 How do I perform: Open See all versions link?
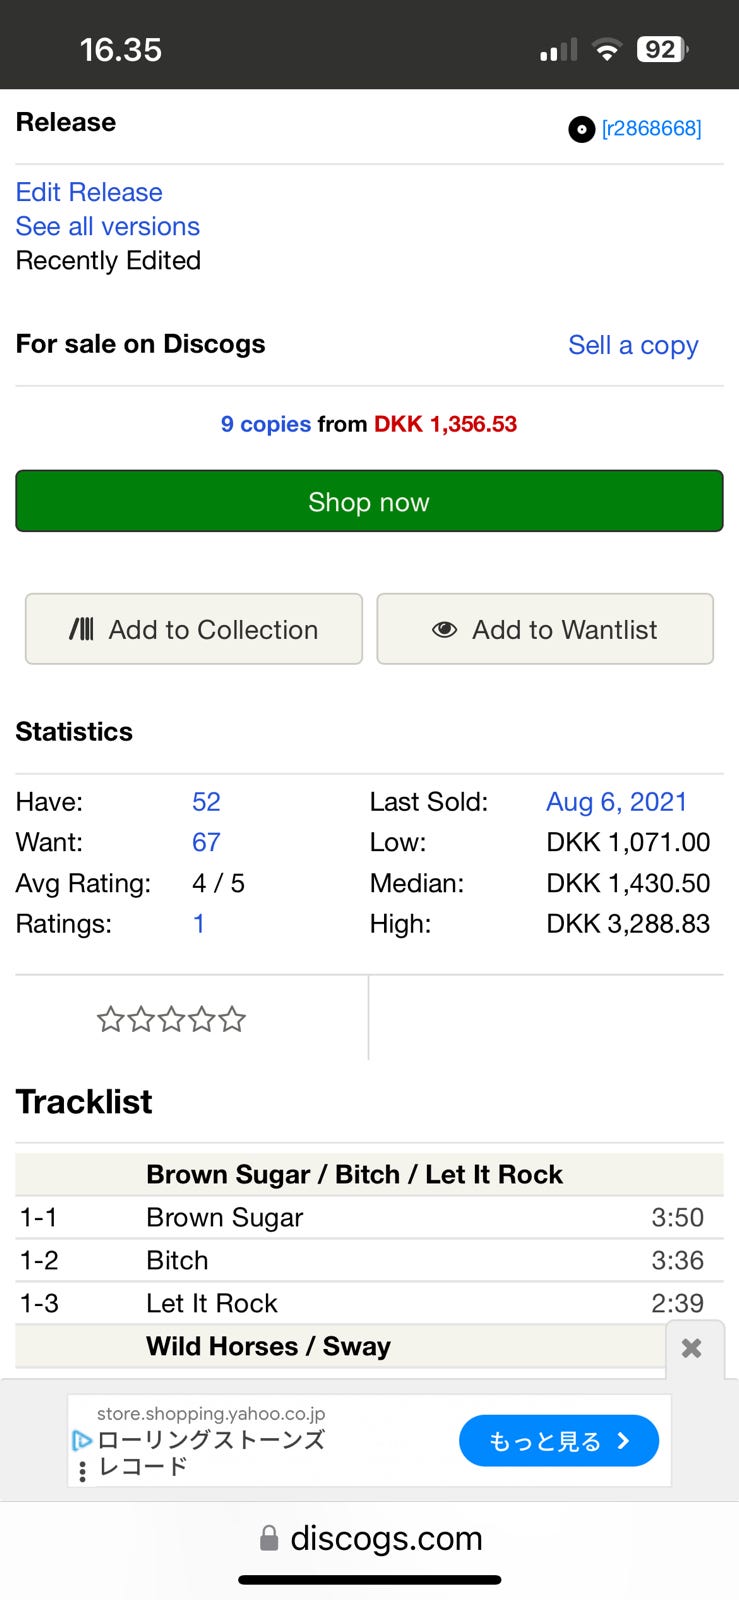point(108,226)
